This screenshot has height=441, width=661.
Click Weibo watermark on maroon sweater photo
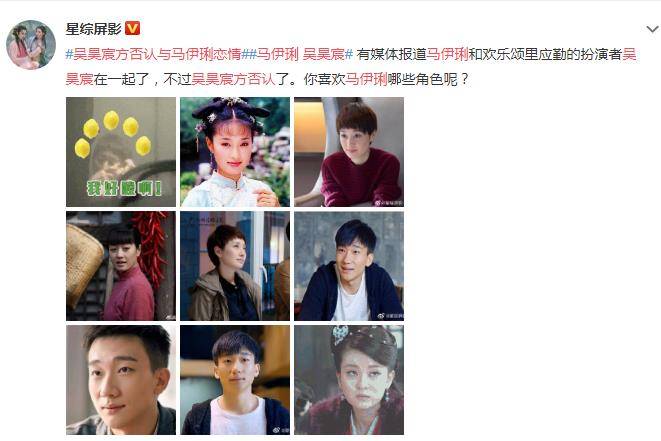(x=389, y=203)
